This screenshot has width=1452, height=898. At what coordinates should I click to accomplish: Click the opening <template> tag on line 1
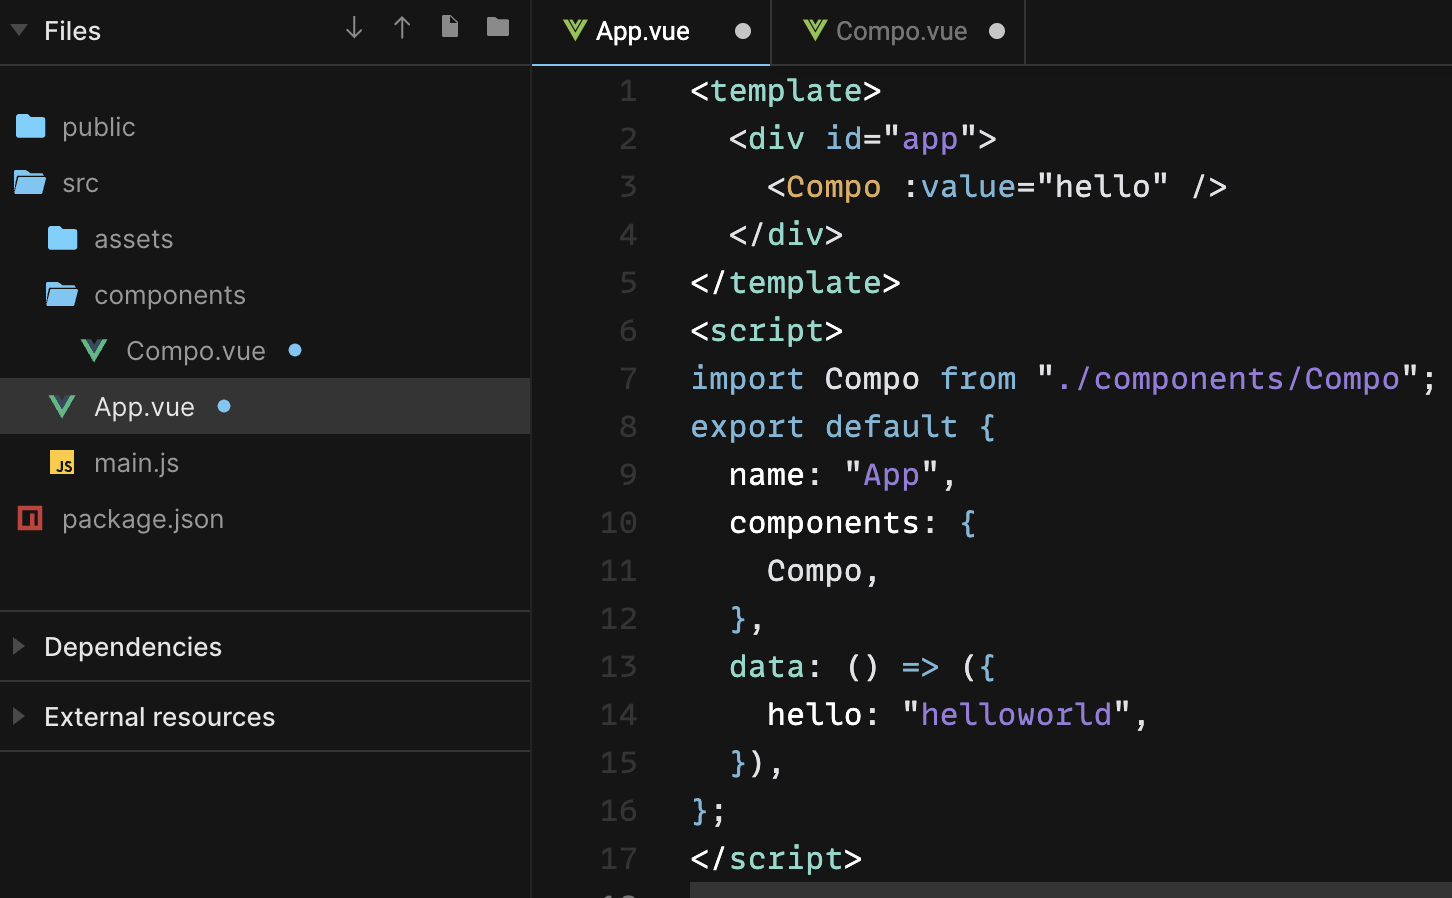pos(786,91)
